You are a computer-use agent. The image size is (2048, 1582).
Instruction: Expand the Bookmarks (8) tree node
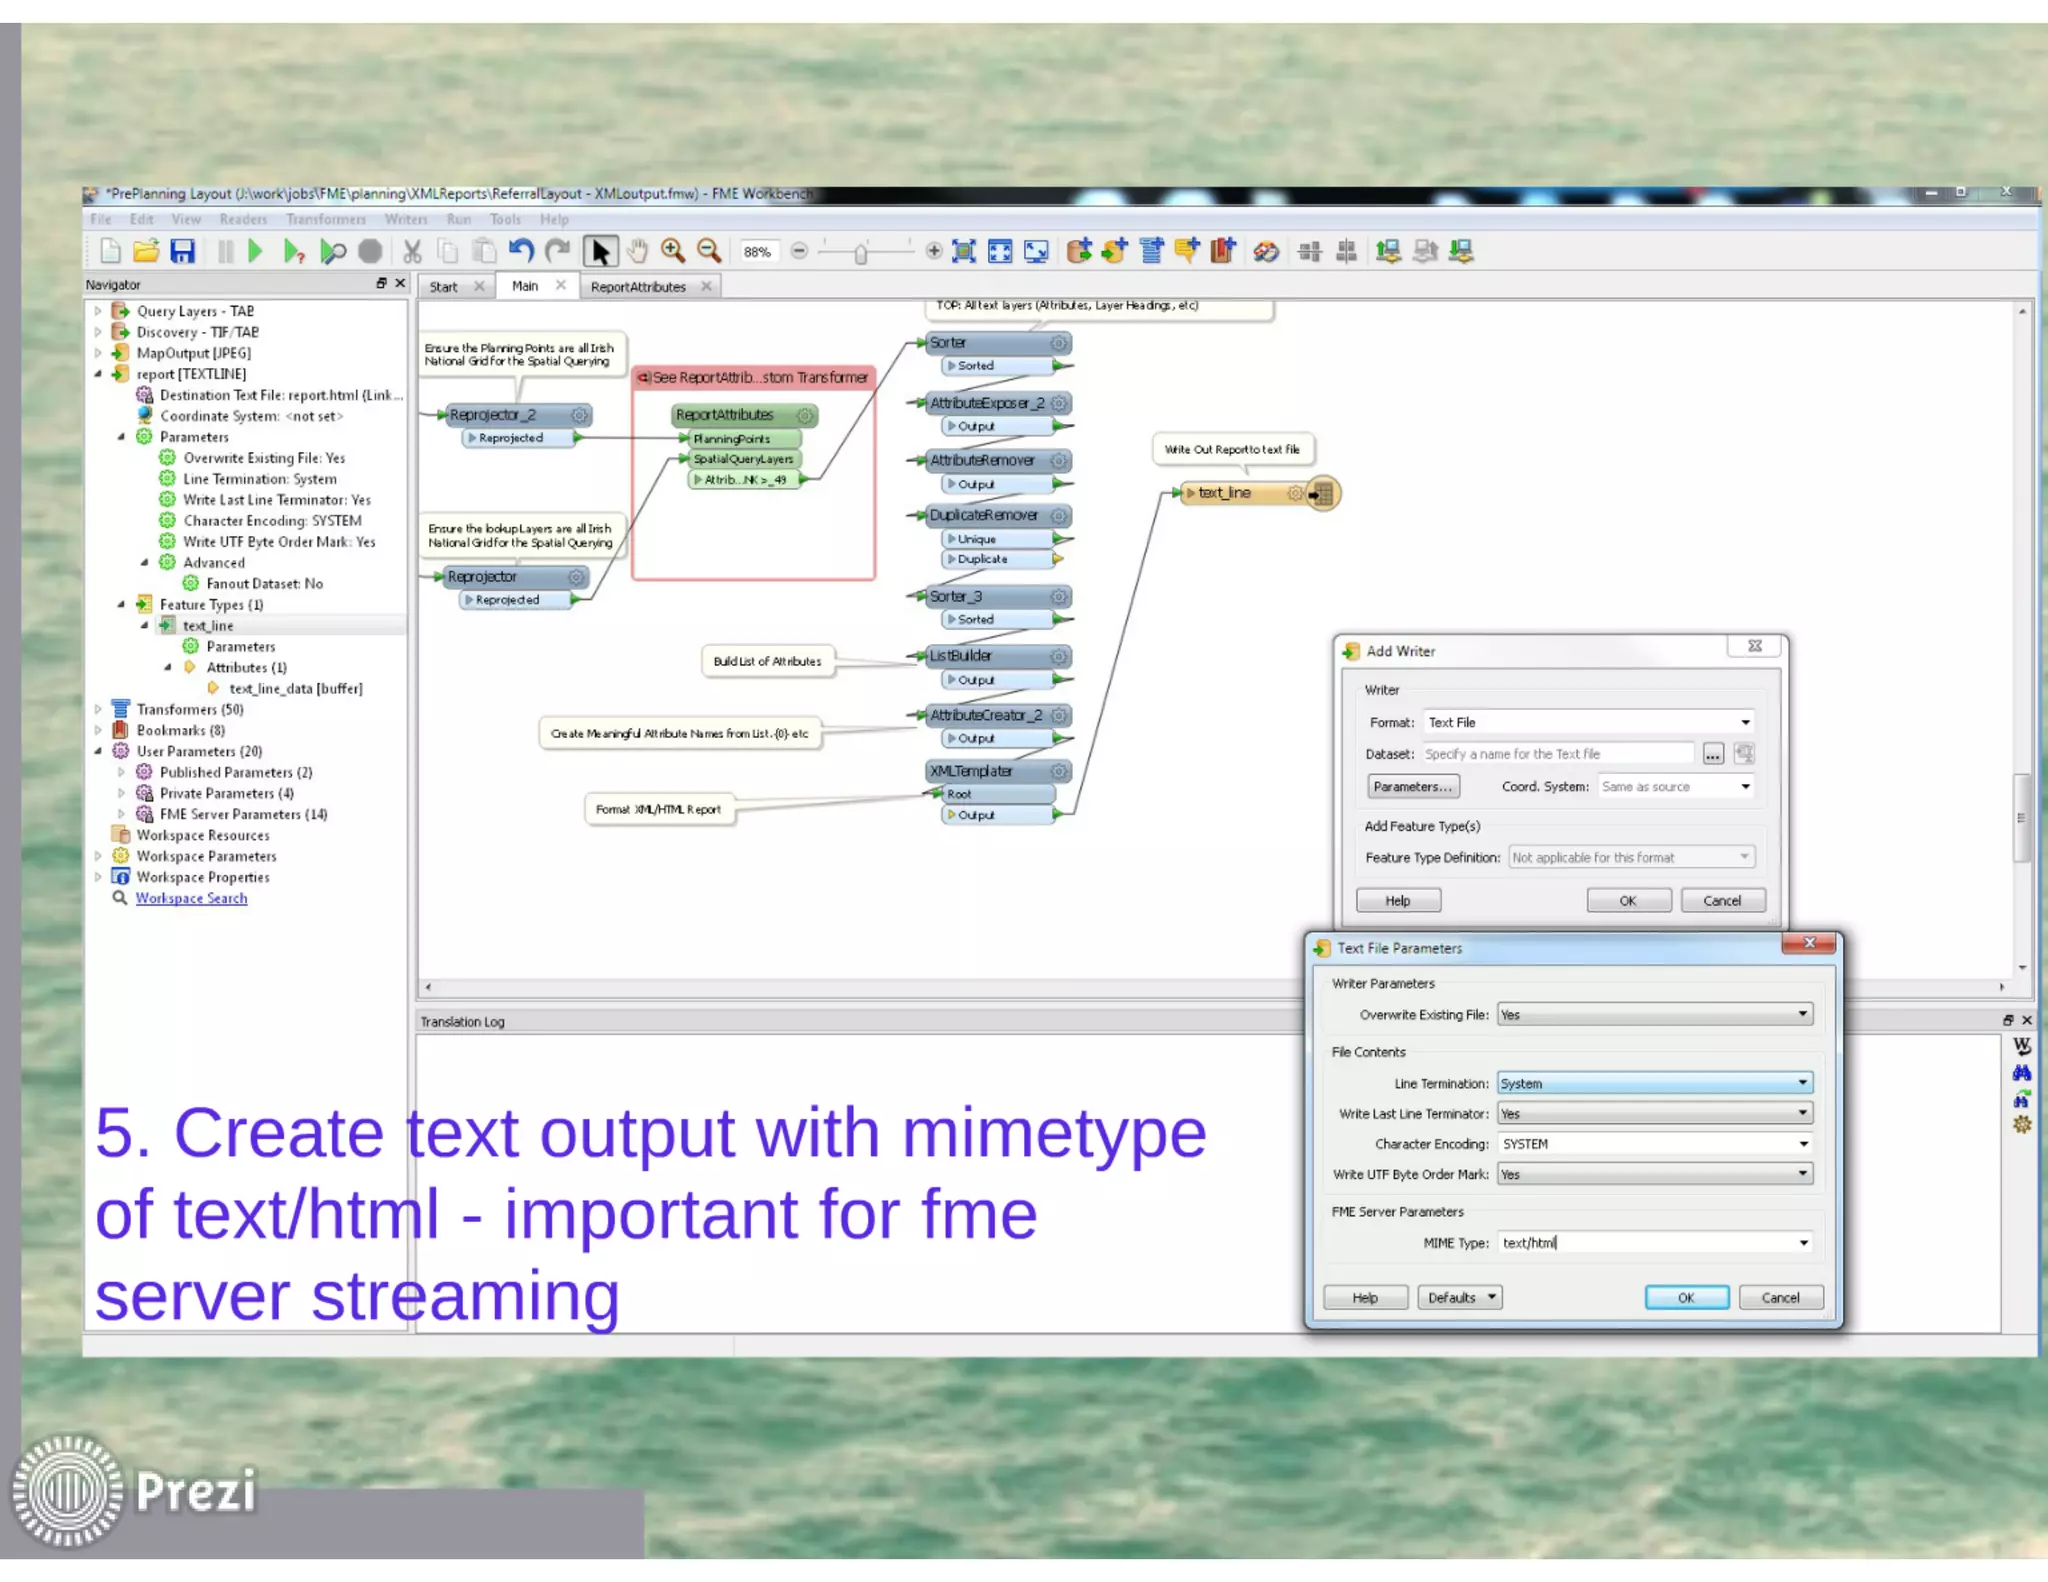click(x=98, y=730)
